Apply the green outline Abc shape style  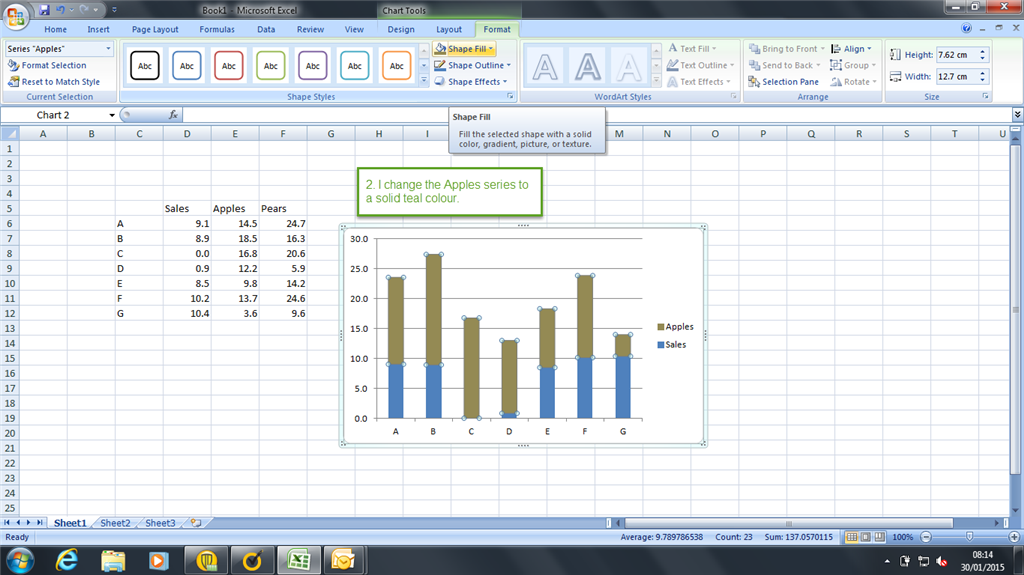[270, 66]
